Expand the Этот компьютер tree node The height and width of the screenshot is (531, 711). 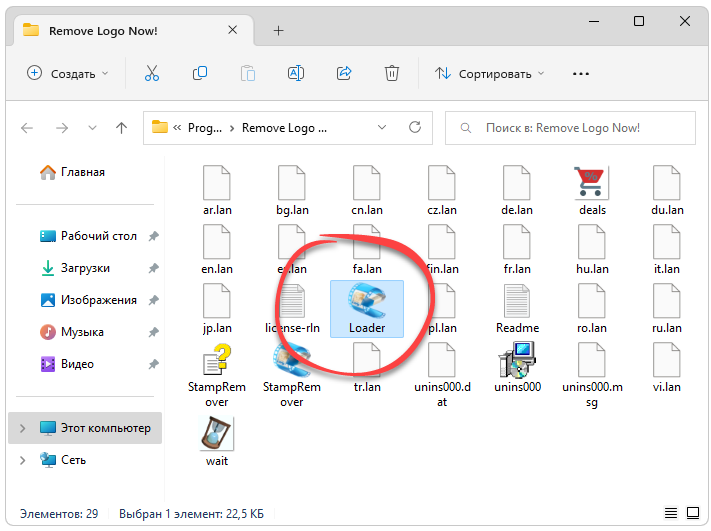tap(22, 428)
